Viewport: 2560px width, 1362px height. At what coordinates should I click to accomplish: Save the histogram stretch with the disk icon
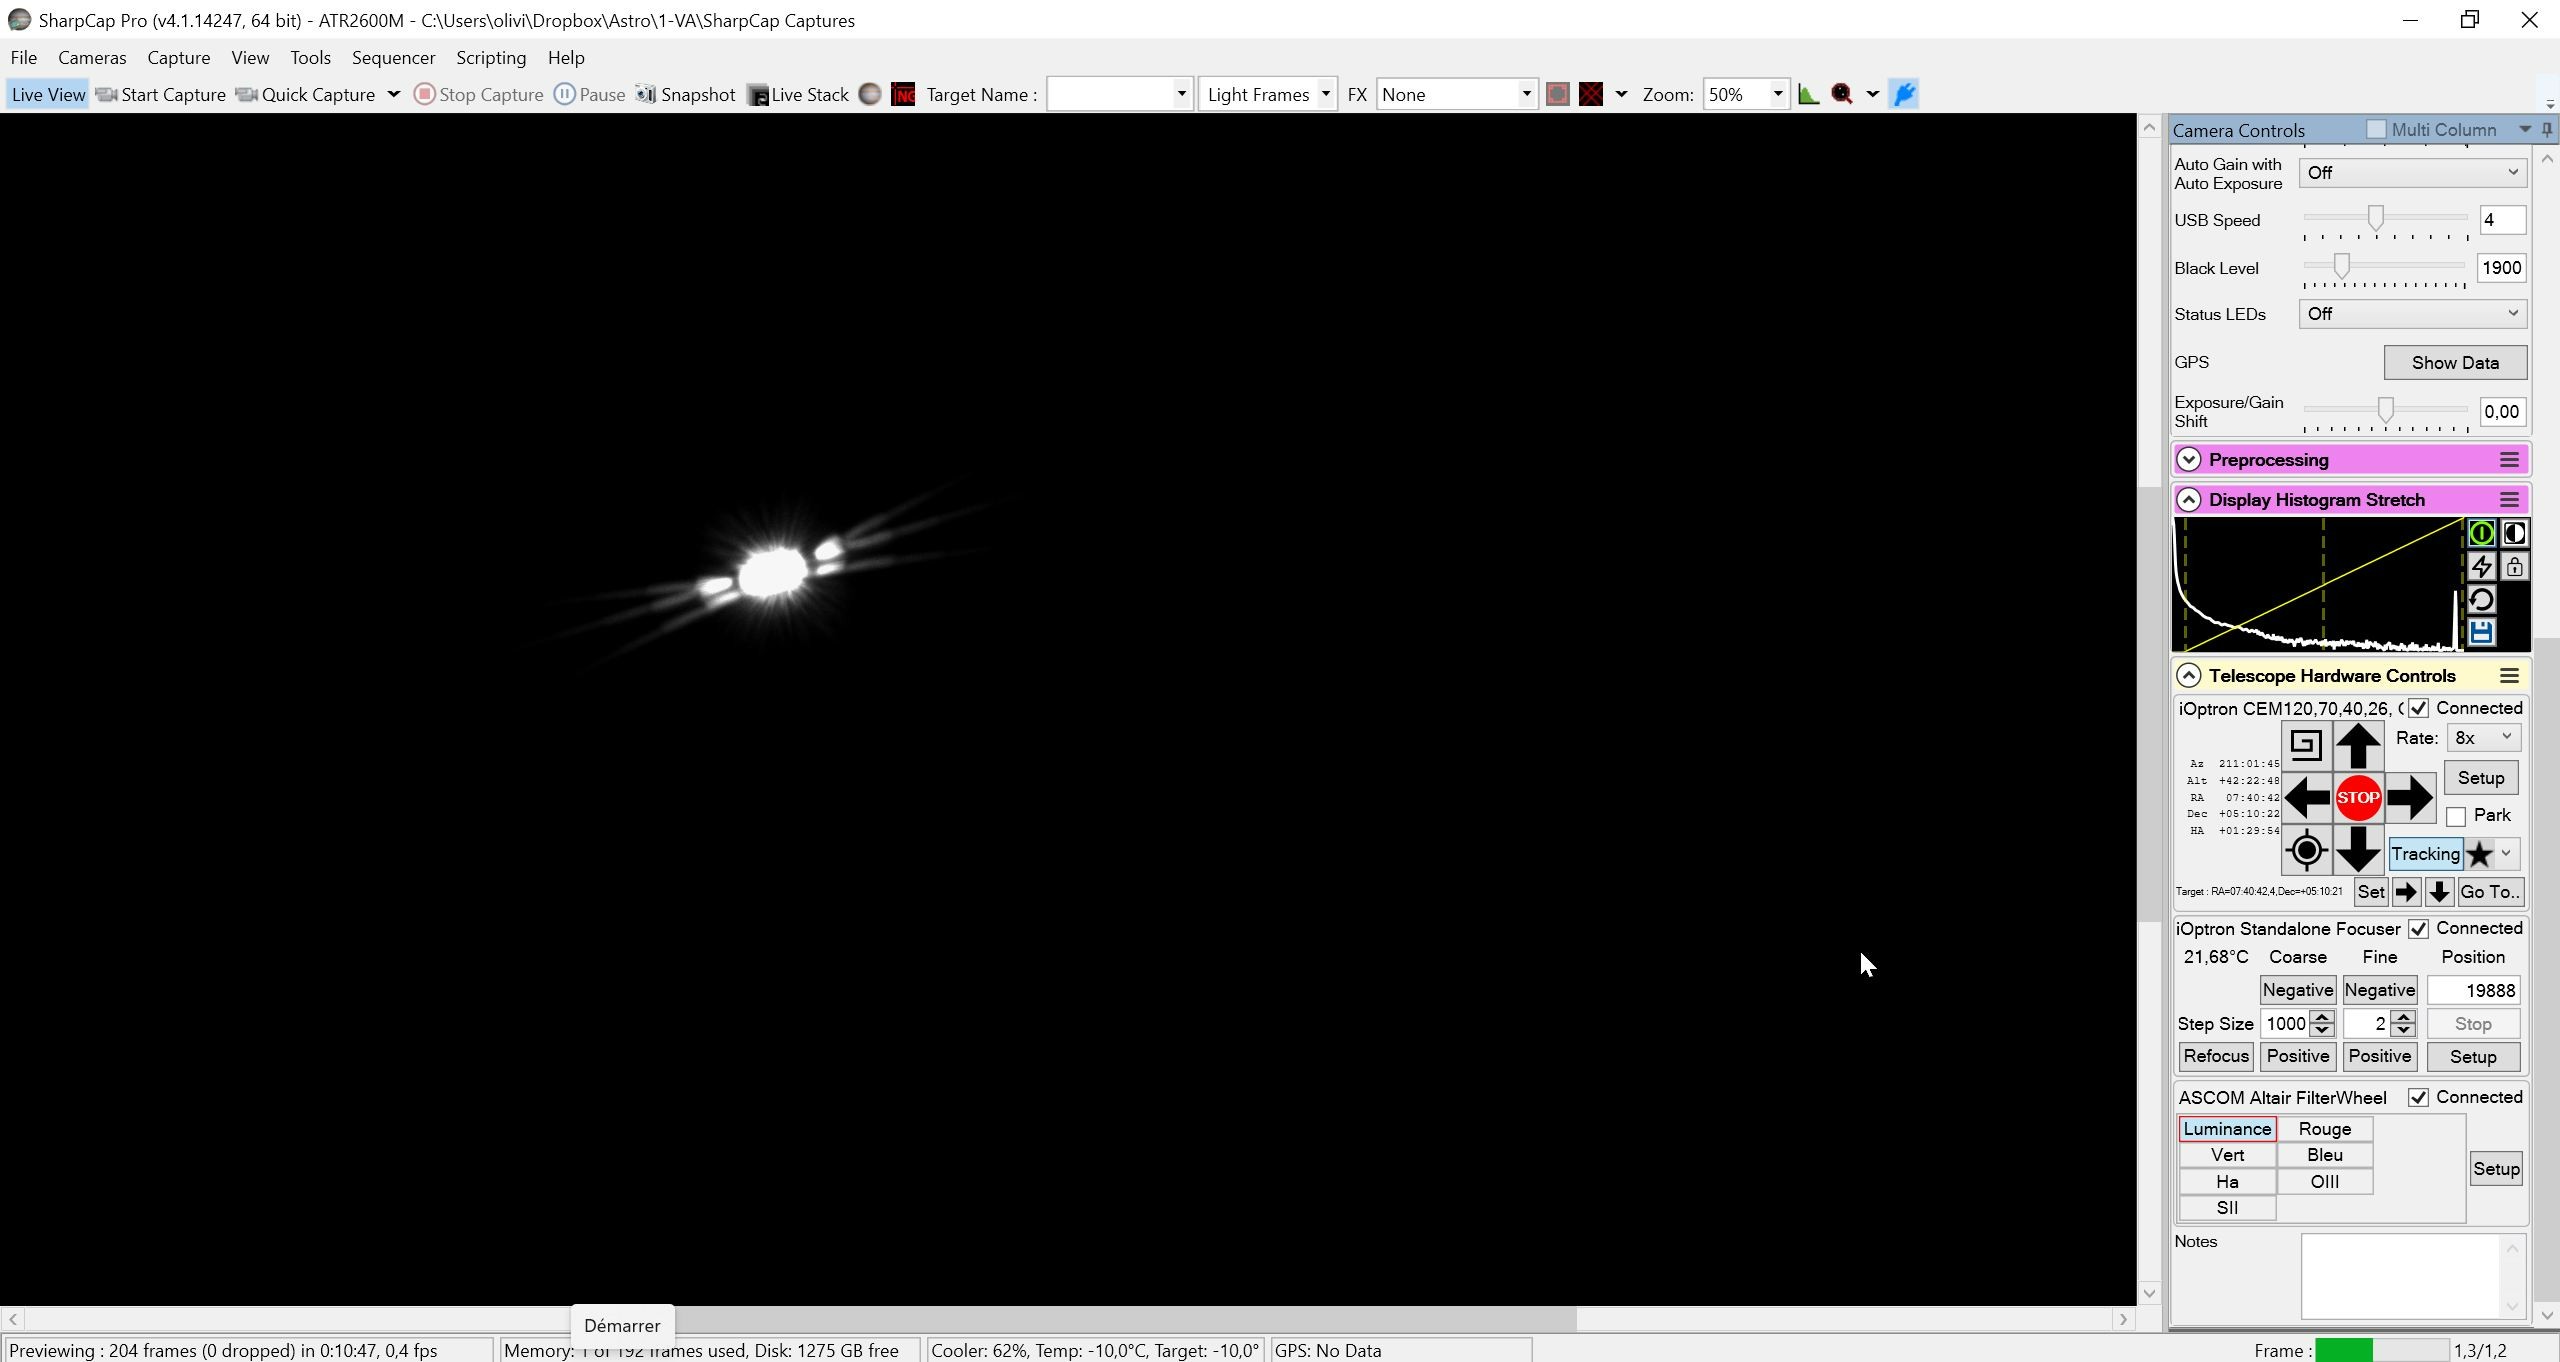pos(2481,632)
